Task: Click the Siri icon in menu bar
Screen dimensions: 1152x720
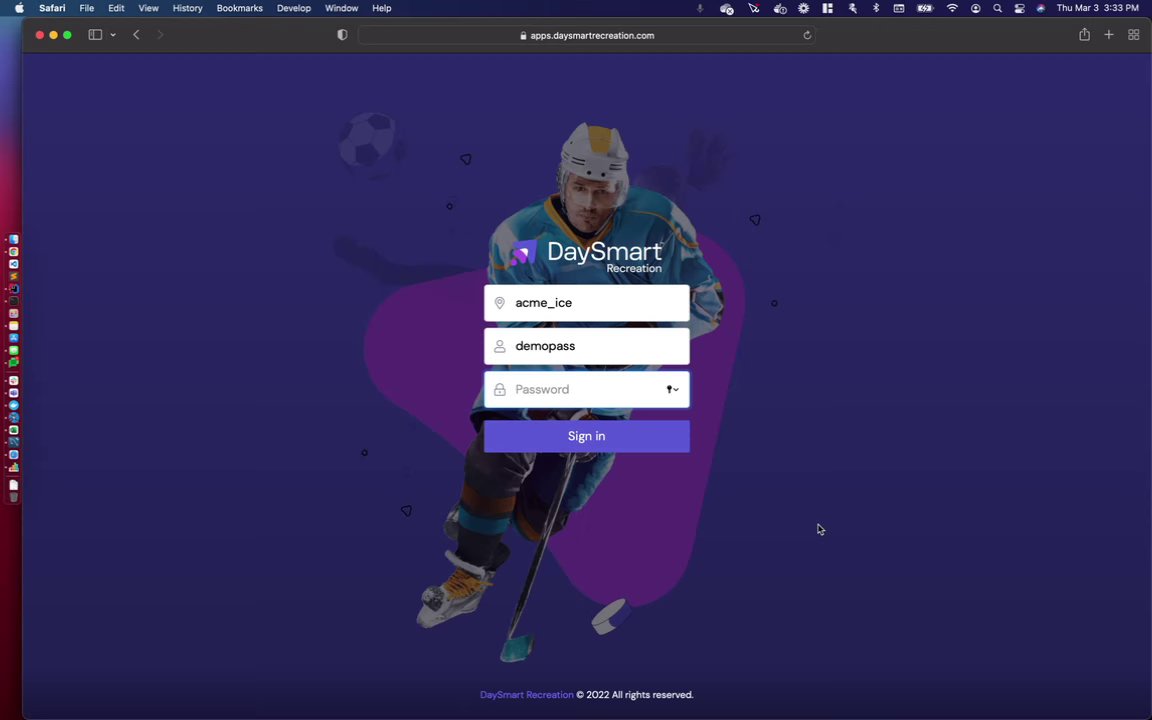Action: tap(1040, 8)
